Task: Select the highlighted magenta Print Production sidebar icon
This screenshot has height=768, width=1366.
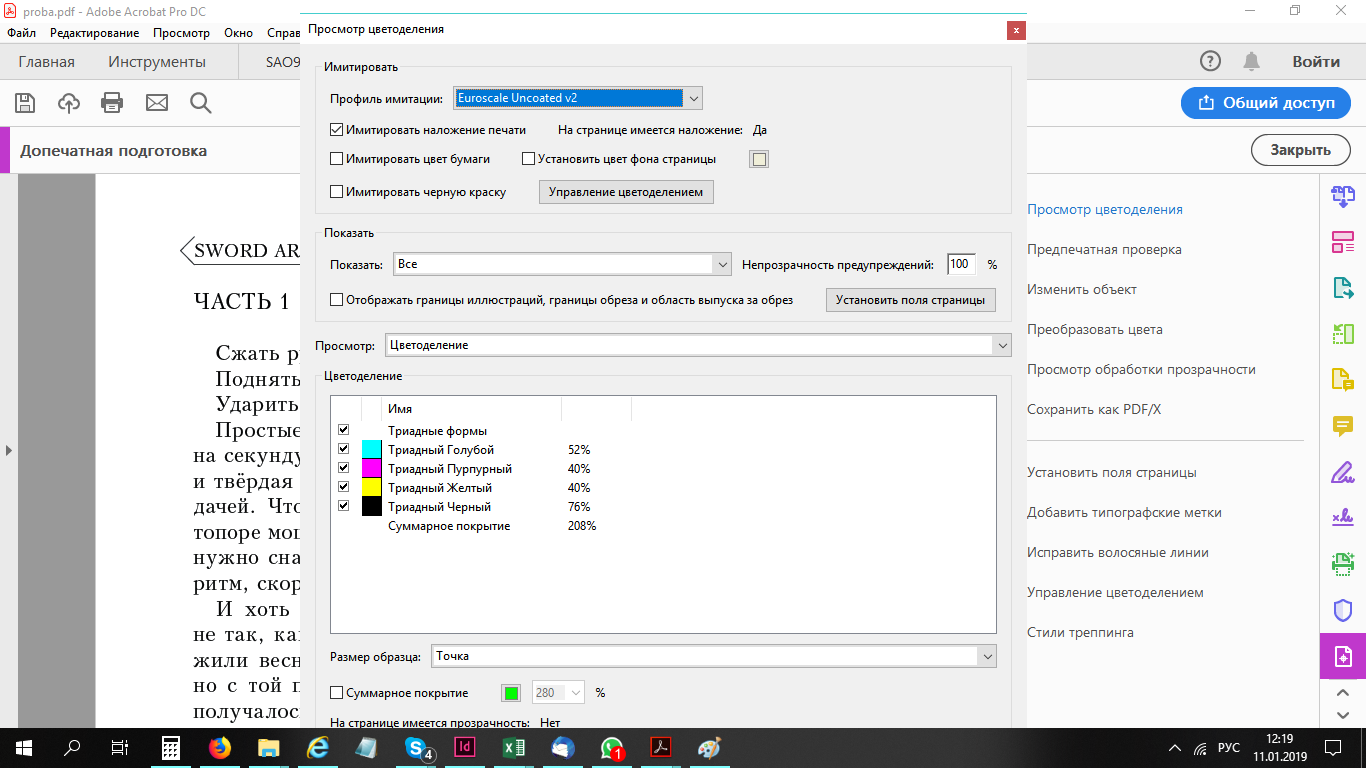Action: [x=1343, y=657]
